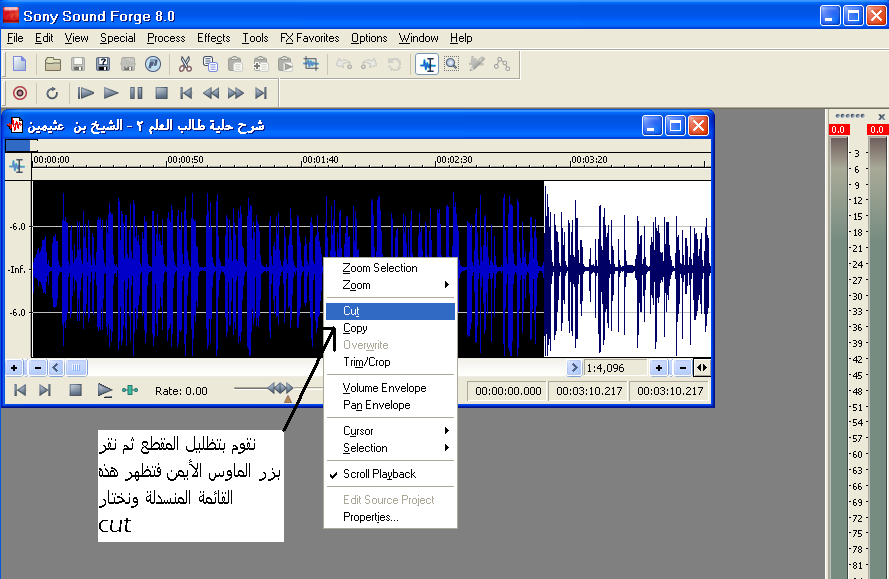The width and height of the screenshot is (889, 579).
Task: Click the Play button in transport bar
Action: (111, 93)
